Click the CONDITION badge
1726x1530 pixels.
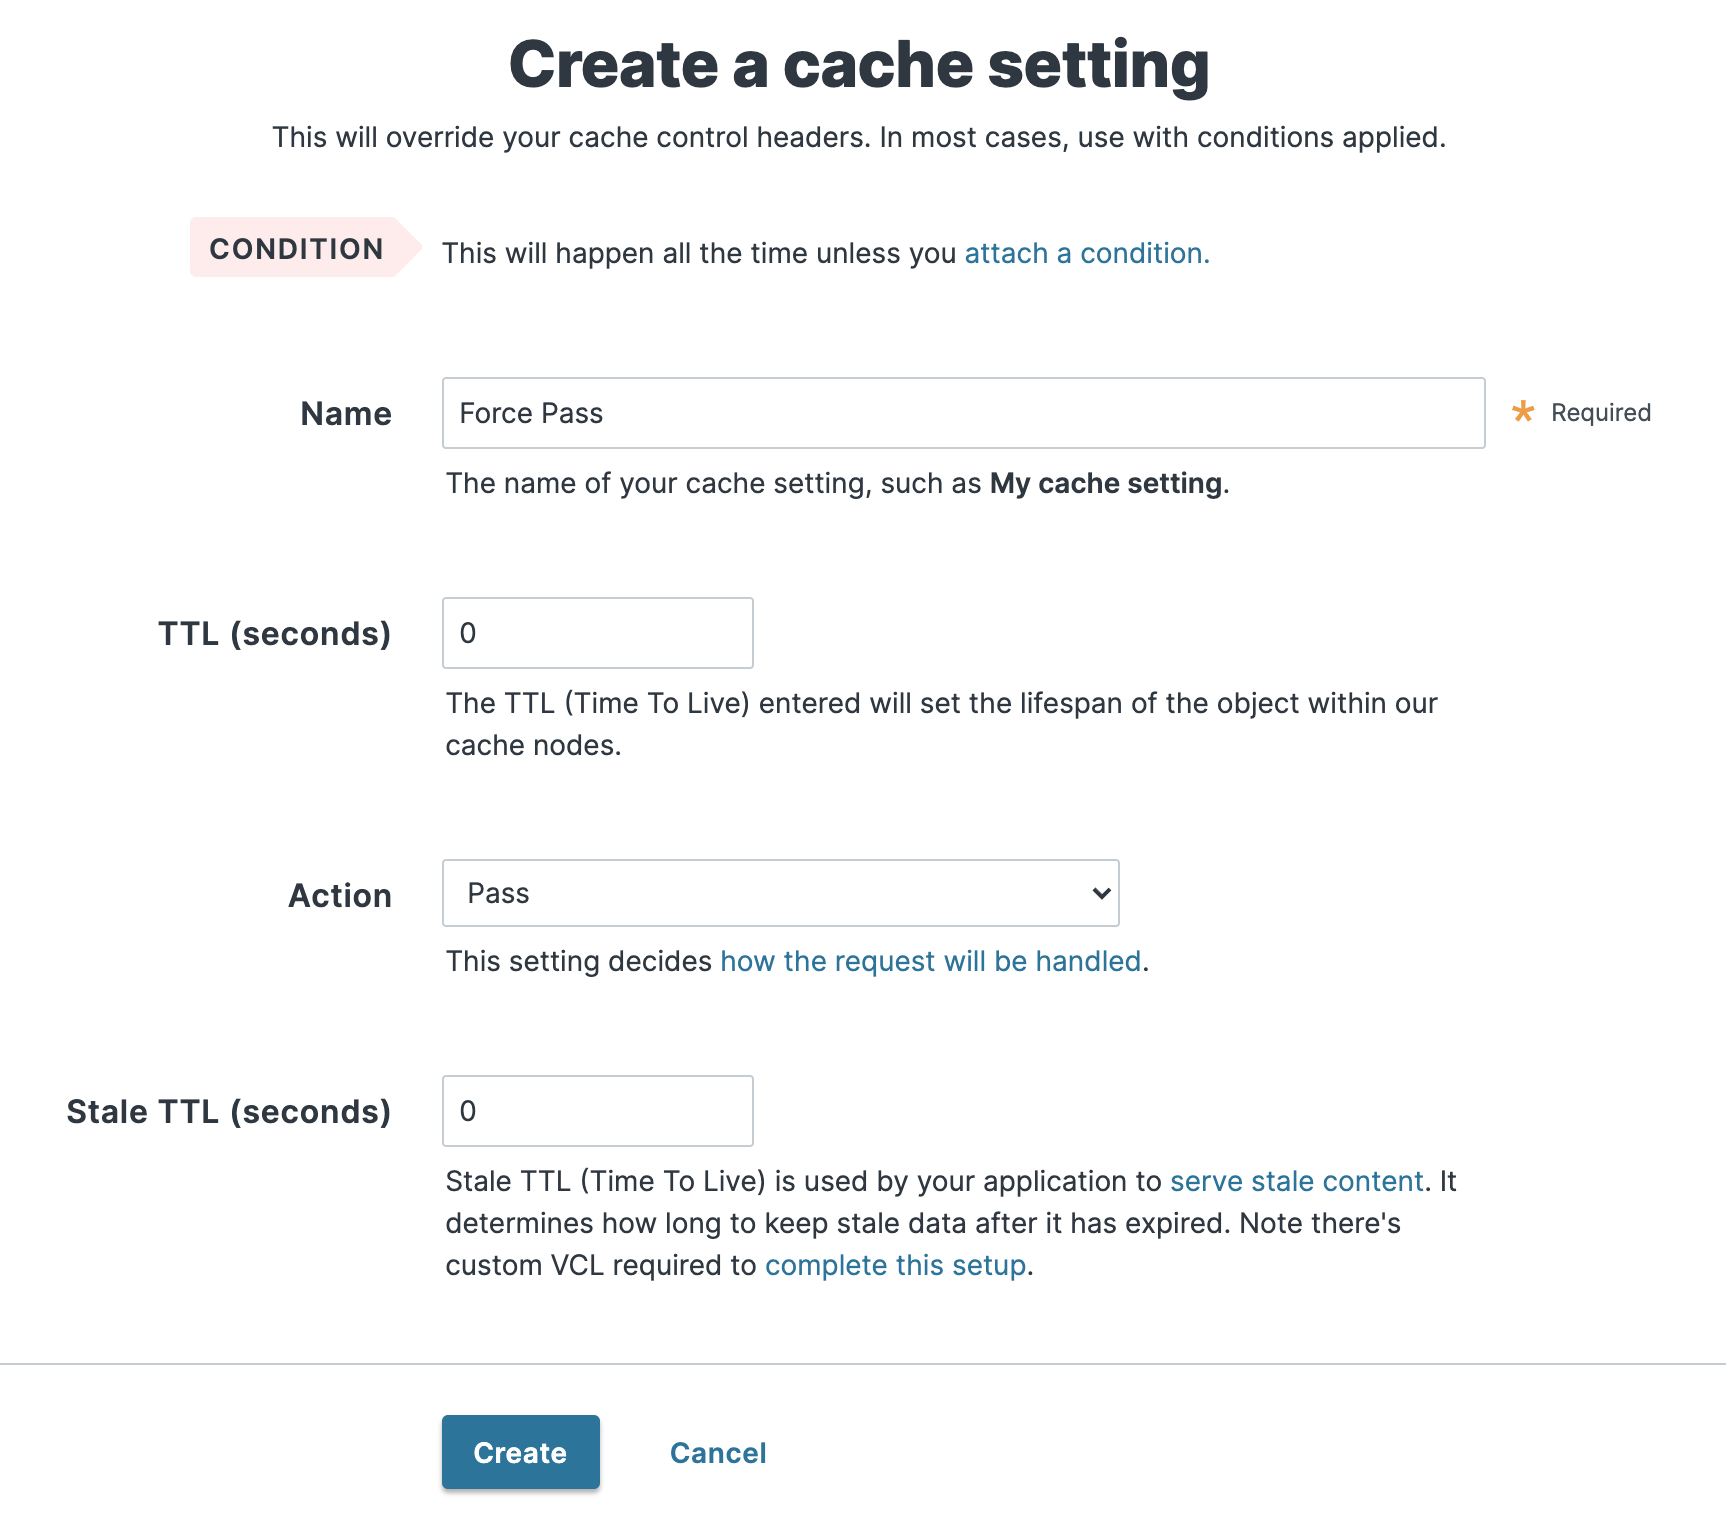(x=296, y=248)
